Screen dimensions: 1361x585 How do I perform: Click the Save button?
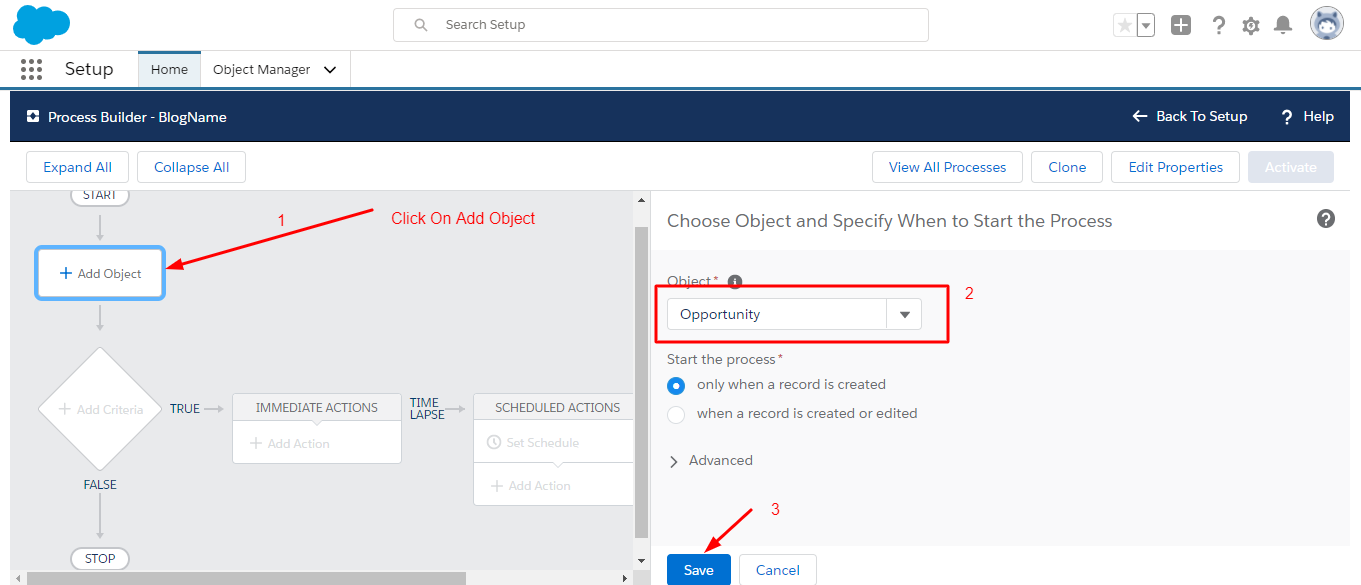pos(699,570)
